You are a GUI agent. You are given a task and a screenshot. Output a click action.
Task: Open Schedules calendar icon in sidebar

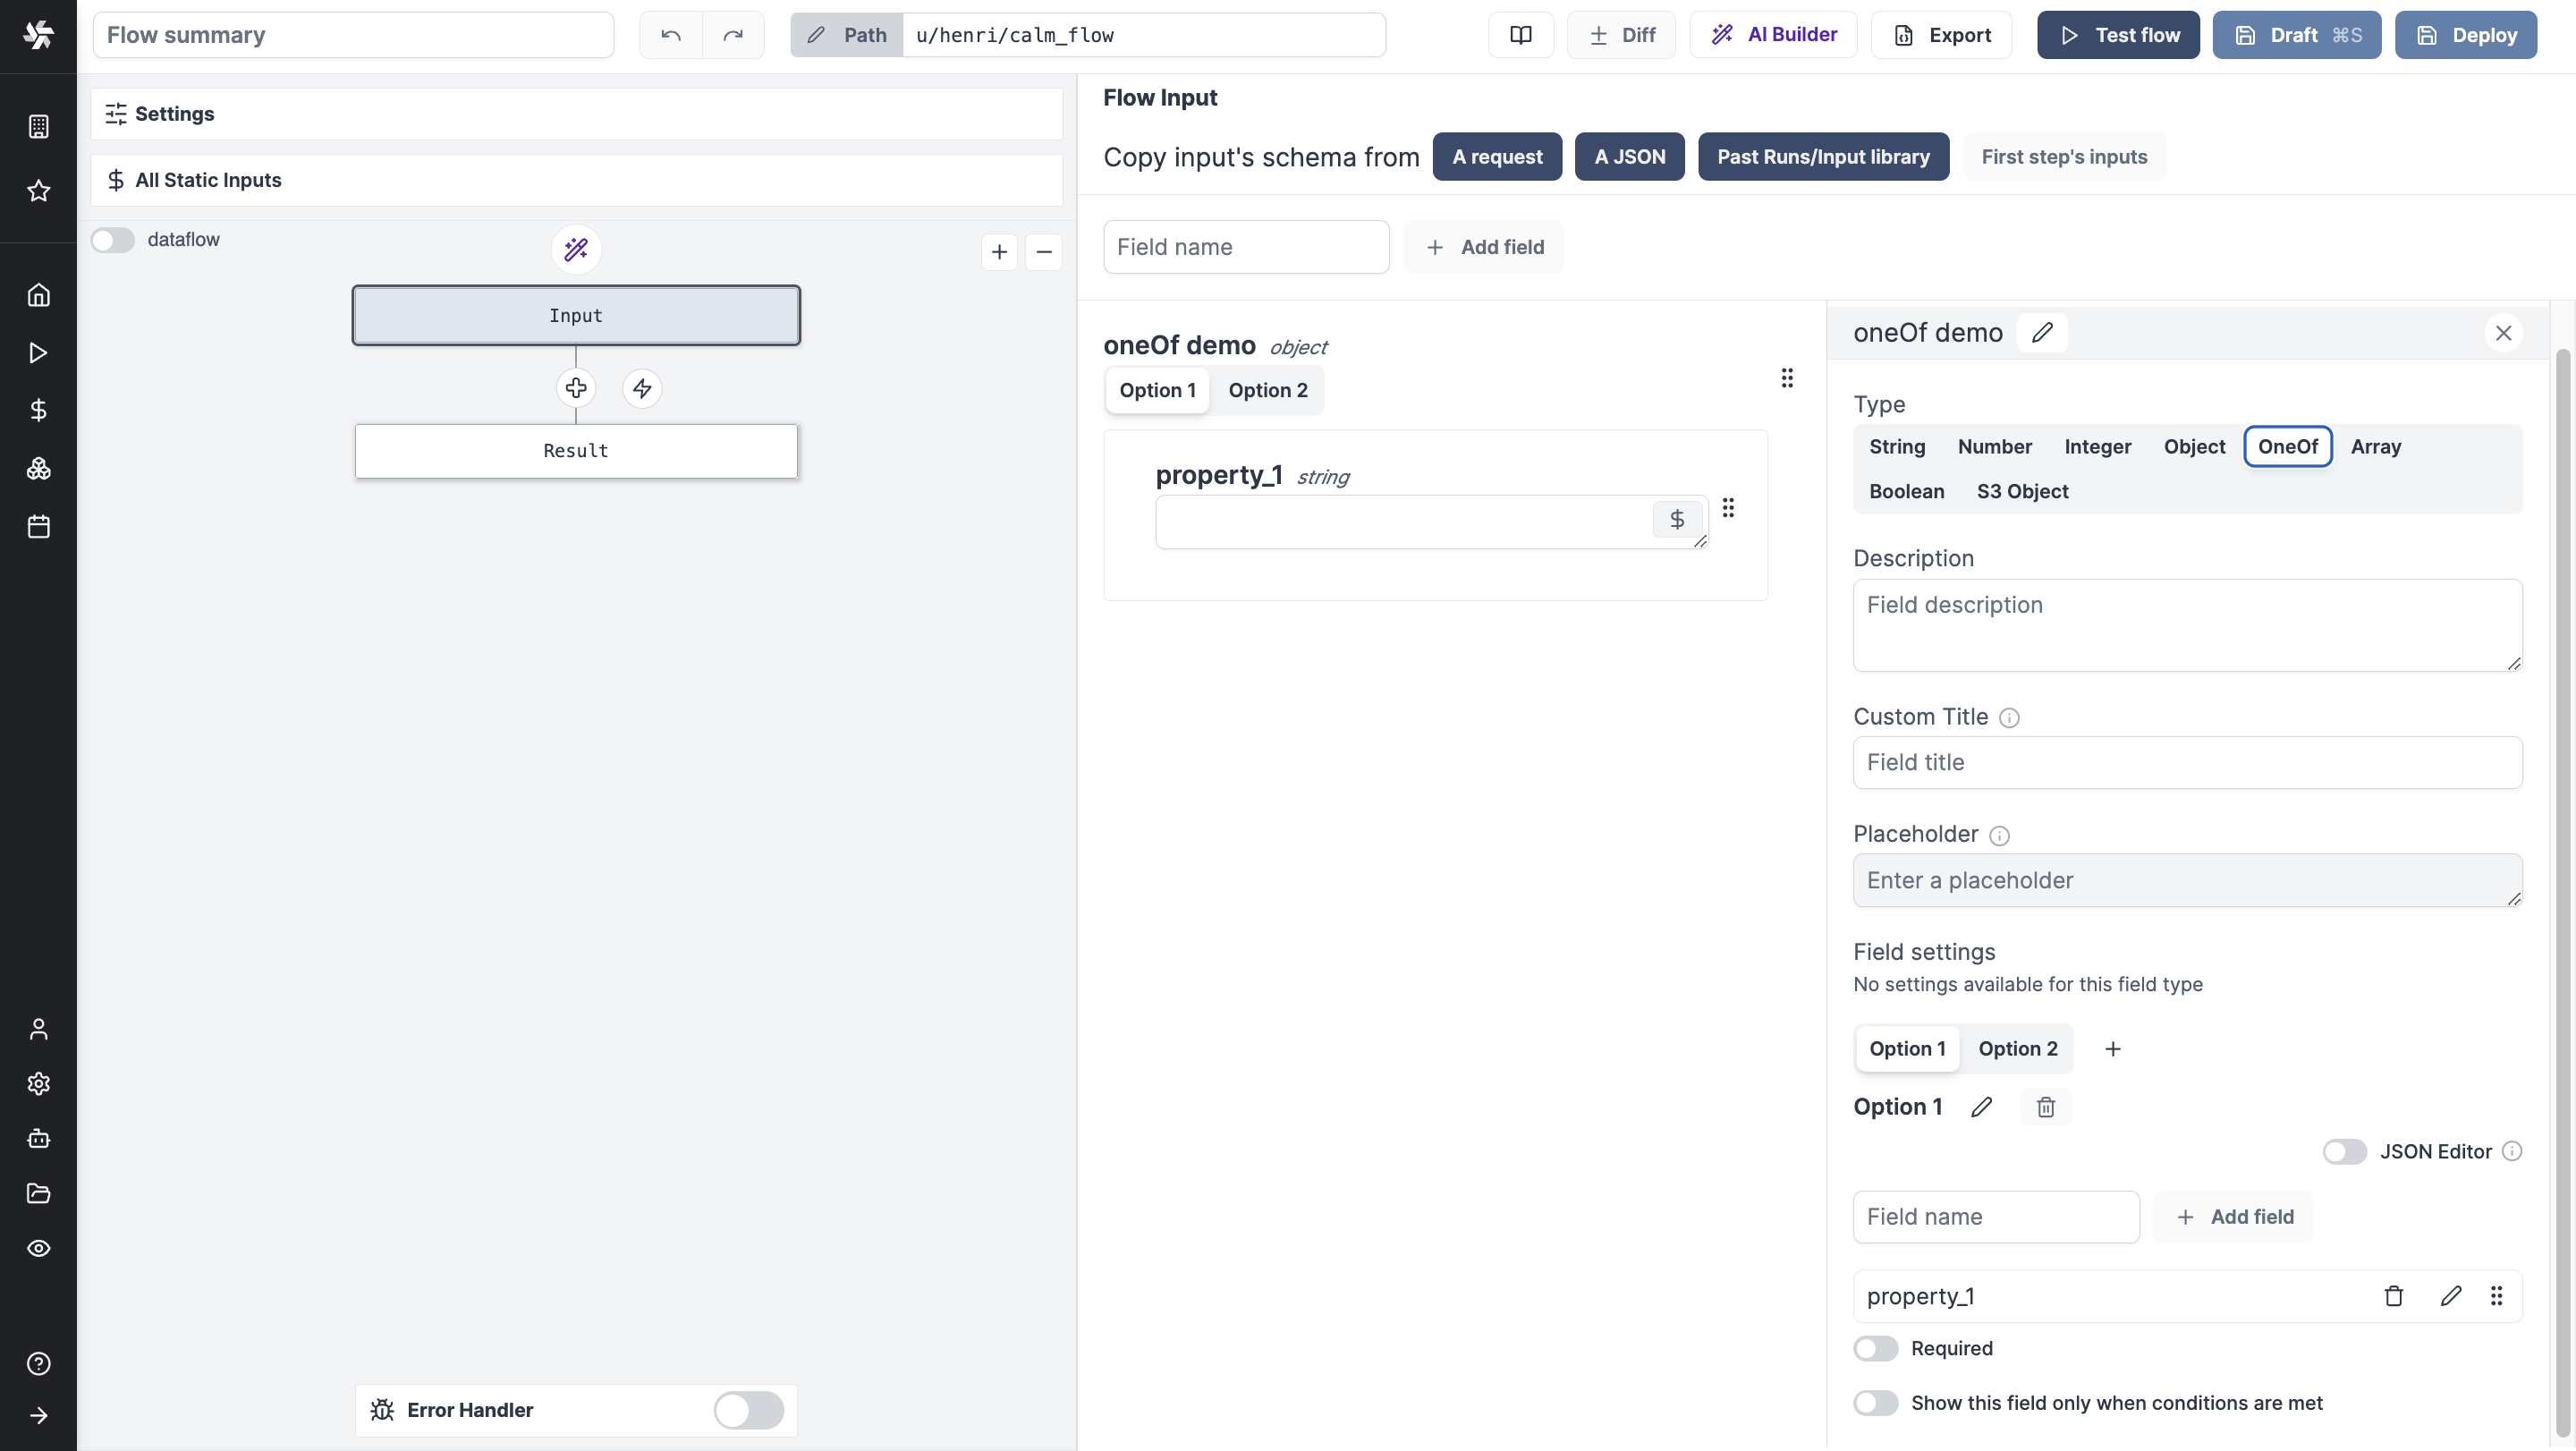point(38,527)
